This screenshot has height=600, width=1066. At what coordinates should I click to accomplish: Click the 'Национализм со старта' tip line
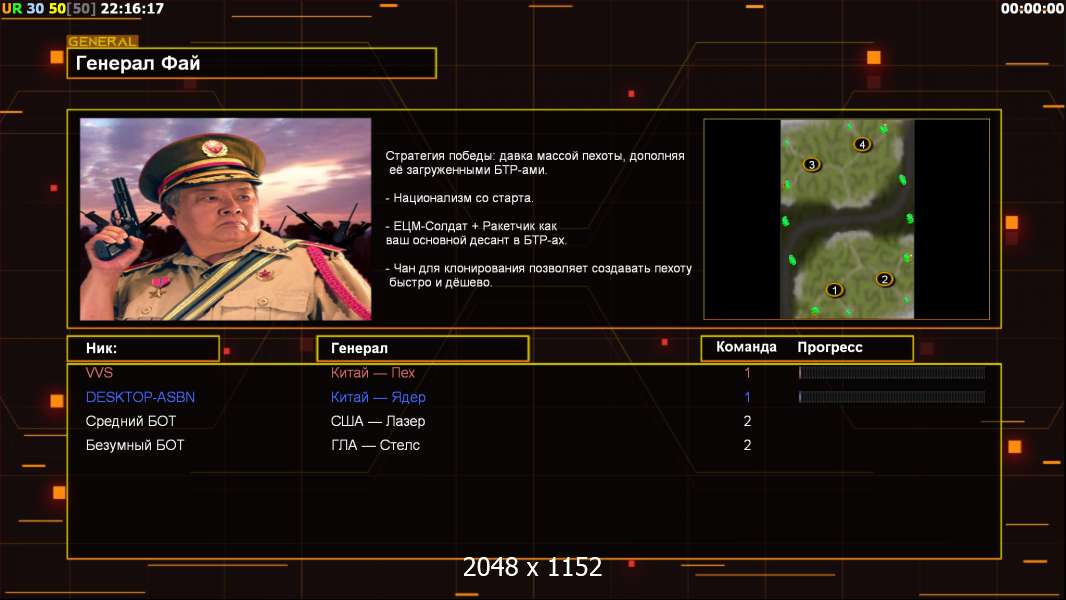[460, 198]
